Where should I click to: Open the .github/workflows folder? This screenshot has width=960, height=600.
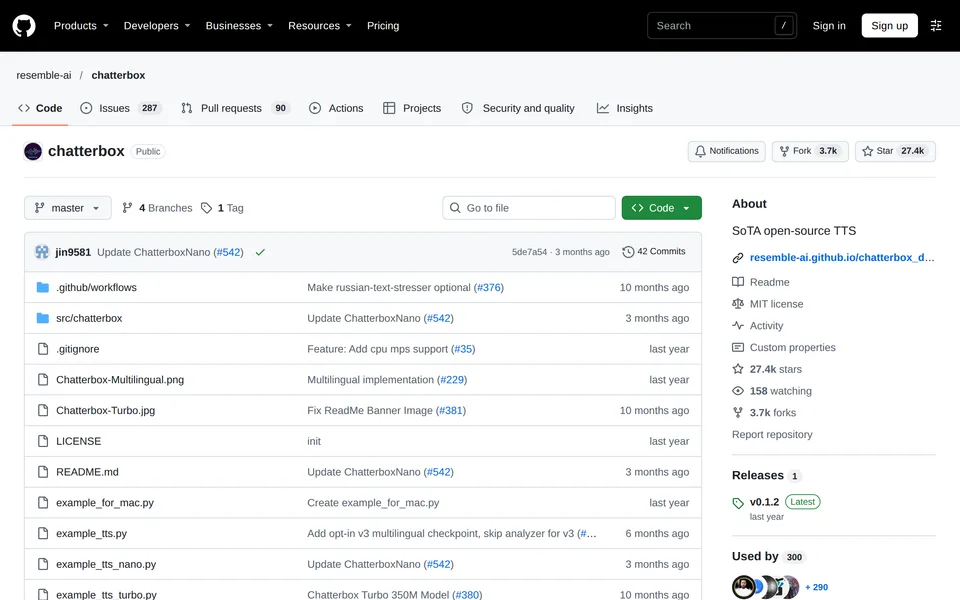[x=96, y=288]
